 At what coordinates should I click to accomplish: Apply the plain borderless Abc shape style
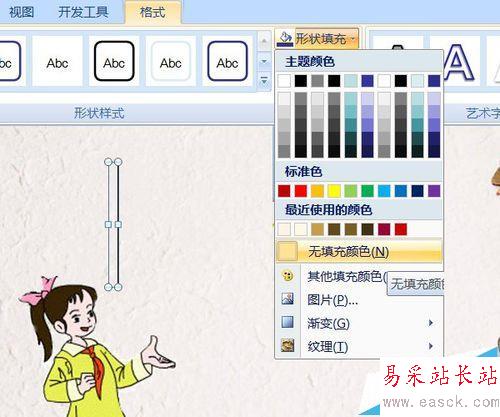57,61
